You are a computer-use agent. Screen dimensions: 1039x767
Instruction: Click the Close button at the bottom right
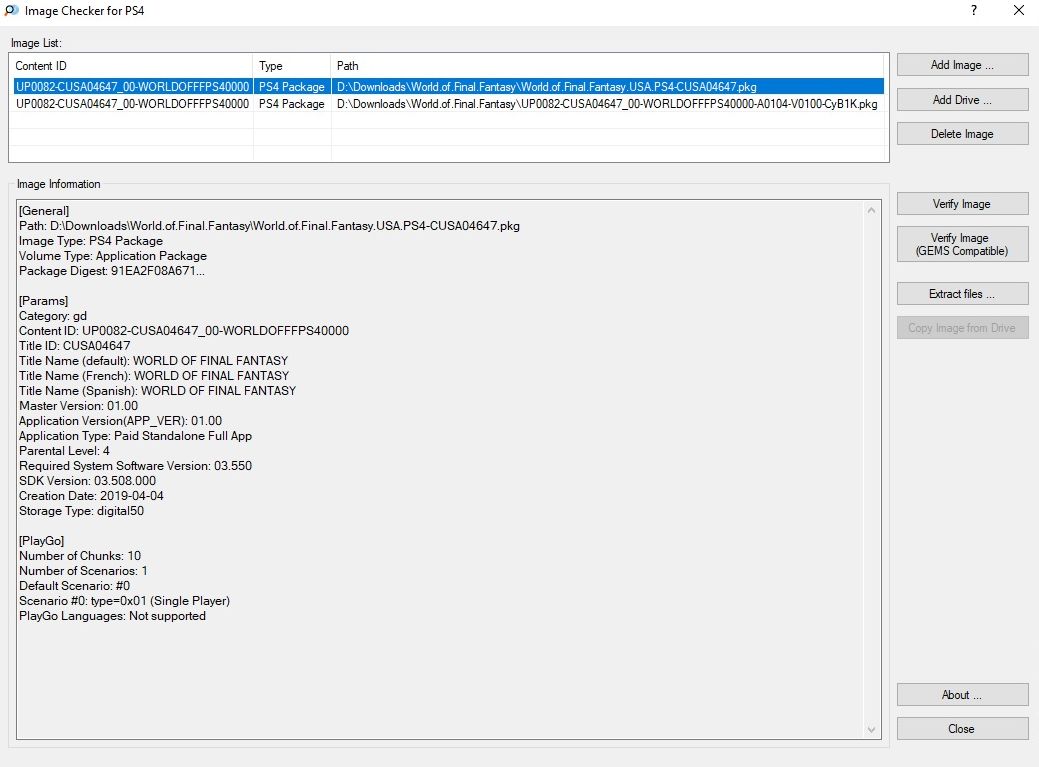pyautogui.click(x=962, y=729)
